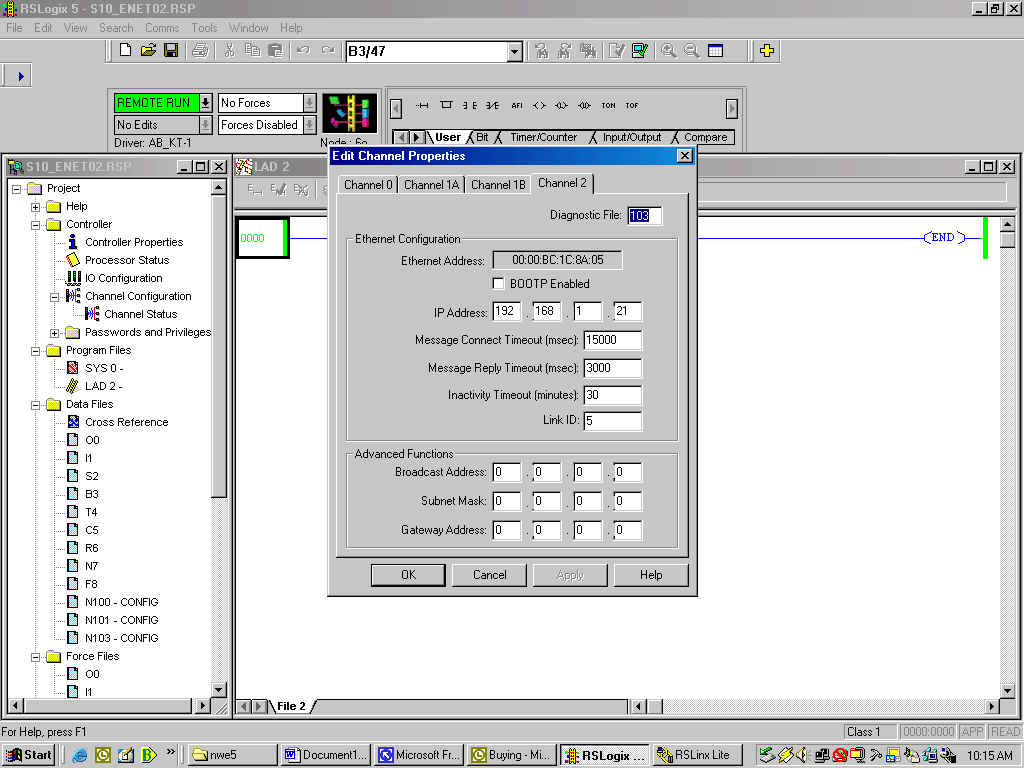Collapse the Data Files folder

(36, 404)
